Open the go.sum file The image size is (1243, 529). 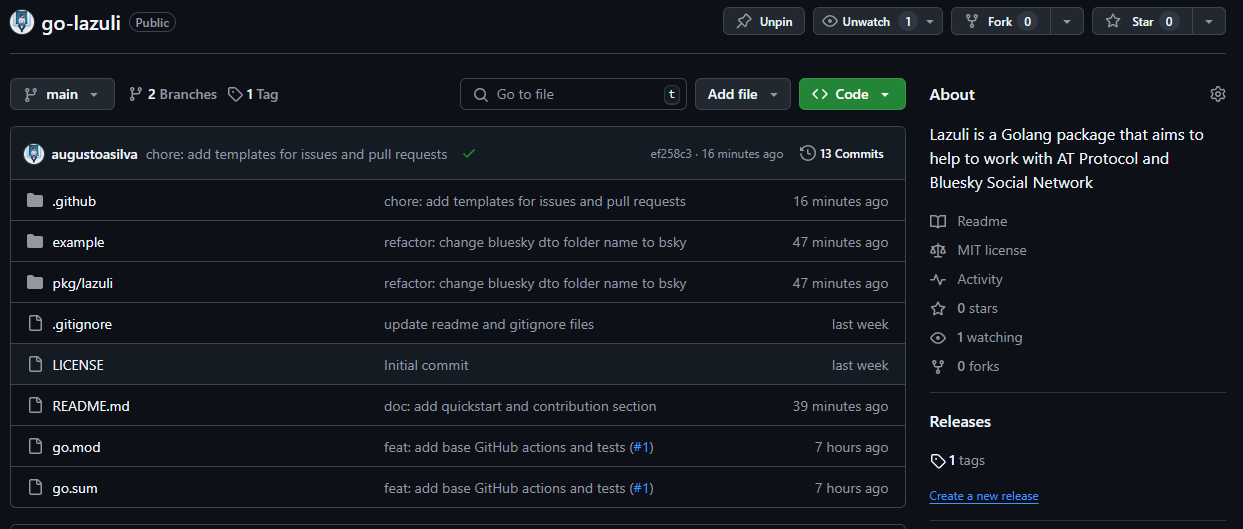[75, 488]
